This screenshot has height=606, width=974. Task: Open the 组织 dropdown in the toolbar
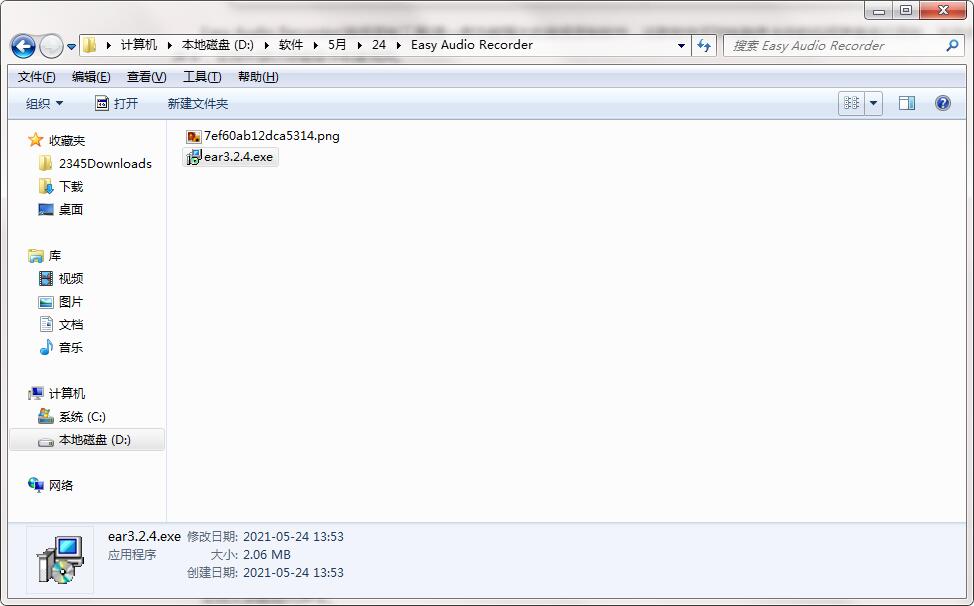pyautogui.click(x=44, y=103)
